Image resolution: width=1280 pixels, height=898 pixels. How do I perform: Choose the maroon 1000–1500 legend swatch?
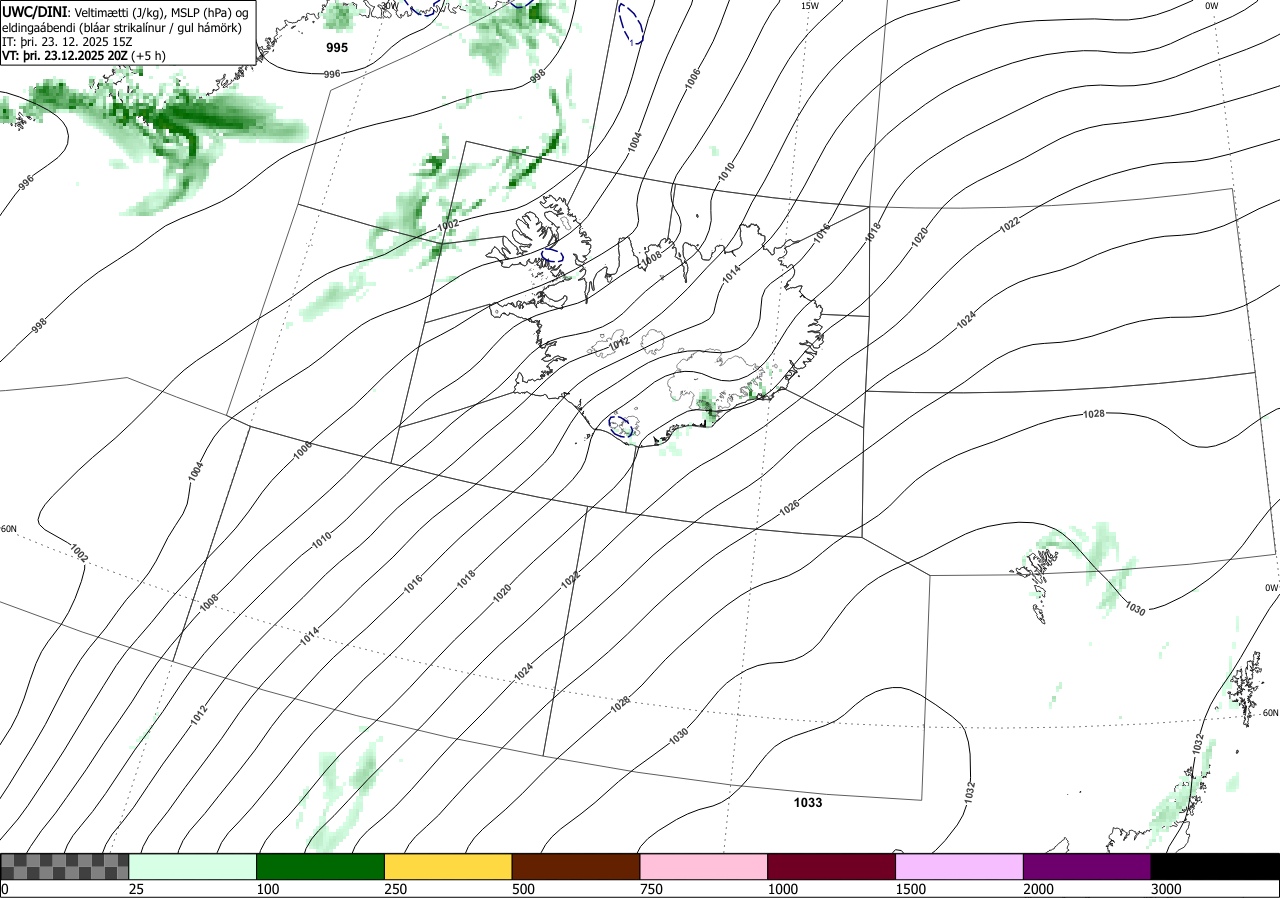pyautogui.click(x=832, y=866)
